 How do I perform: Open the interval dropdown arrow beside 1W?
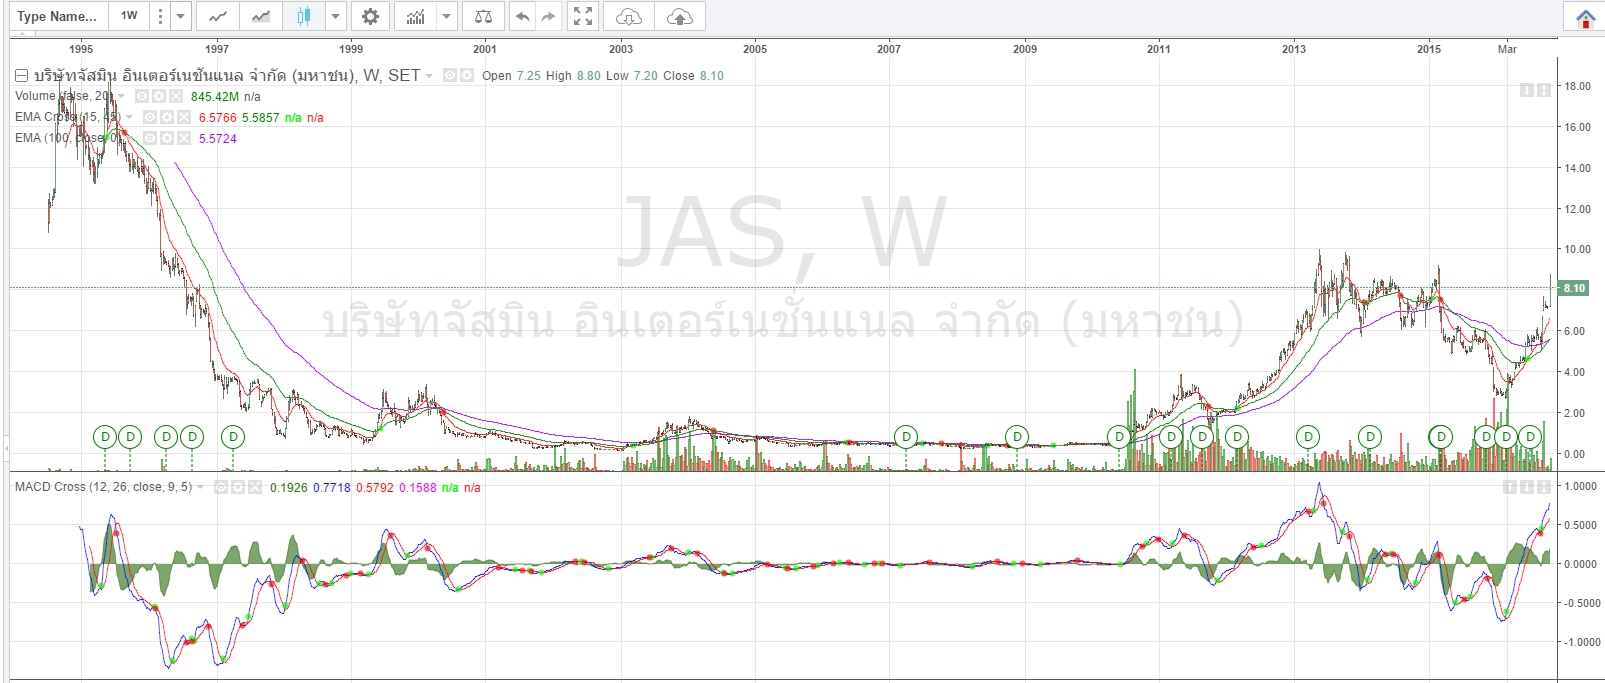(181, 16)
